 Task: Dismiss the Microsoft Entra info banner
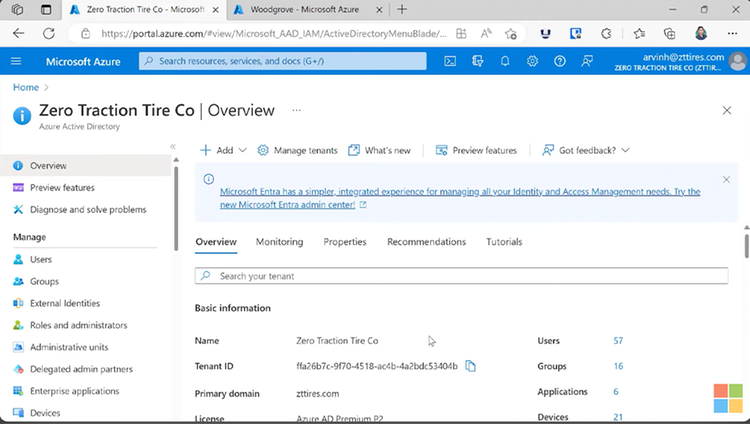tap(726, 180)
